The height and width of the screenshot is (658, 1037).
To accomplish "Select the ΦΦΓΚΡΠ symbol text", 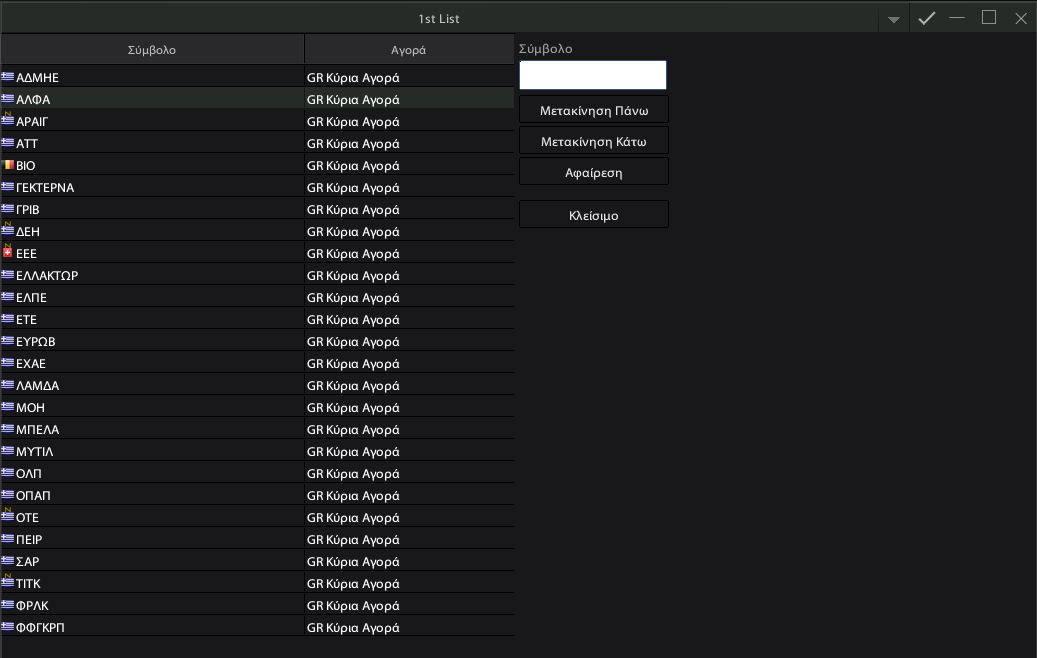I will 40,628.
